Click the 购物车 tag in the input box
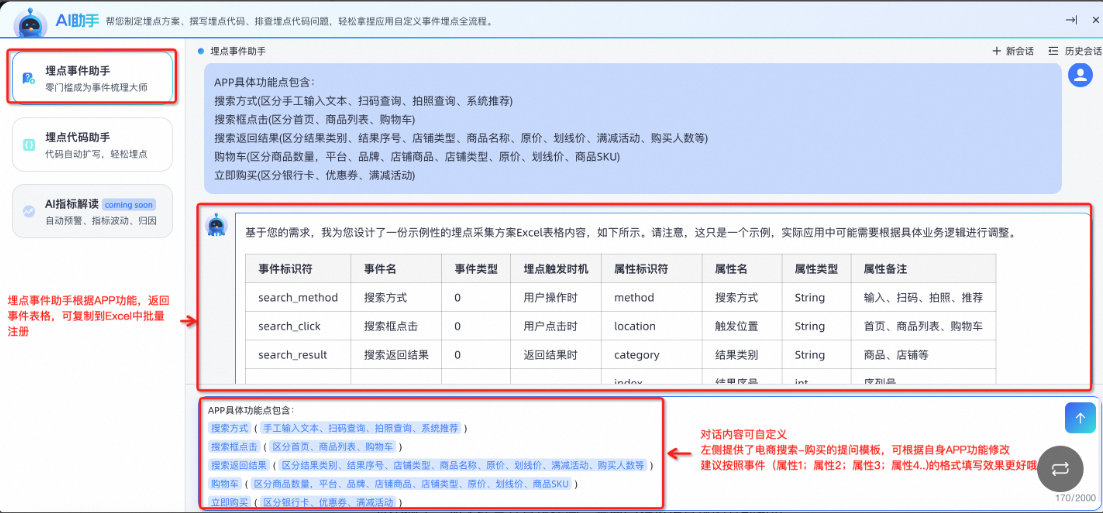 (224, 484)
